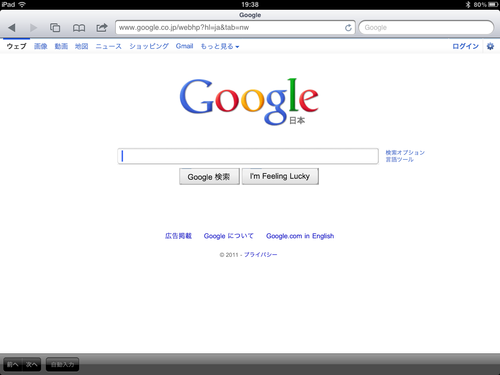
Task: Tap the 前へ previous button
Action: 13,365
